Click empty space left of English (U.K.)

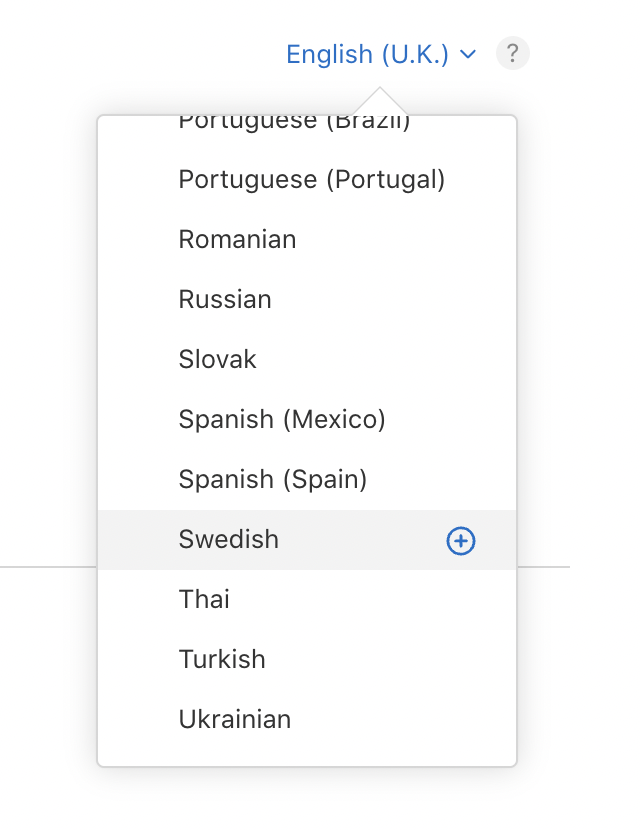tap(150, 54)
